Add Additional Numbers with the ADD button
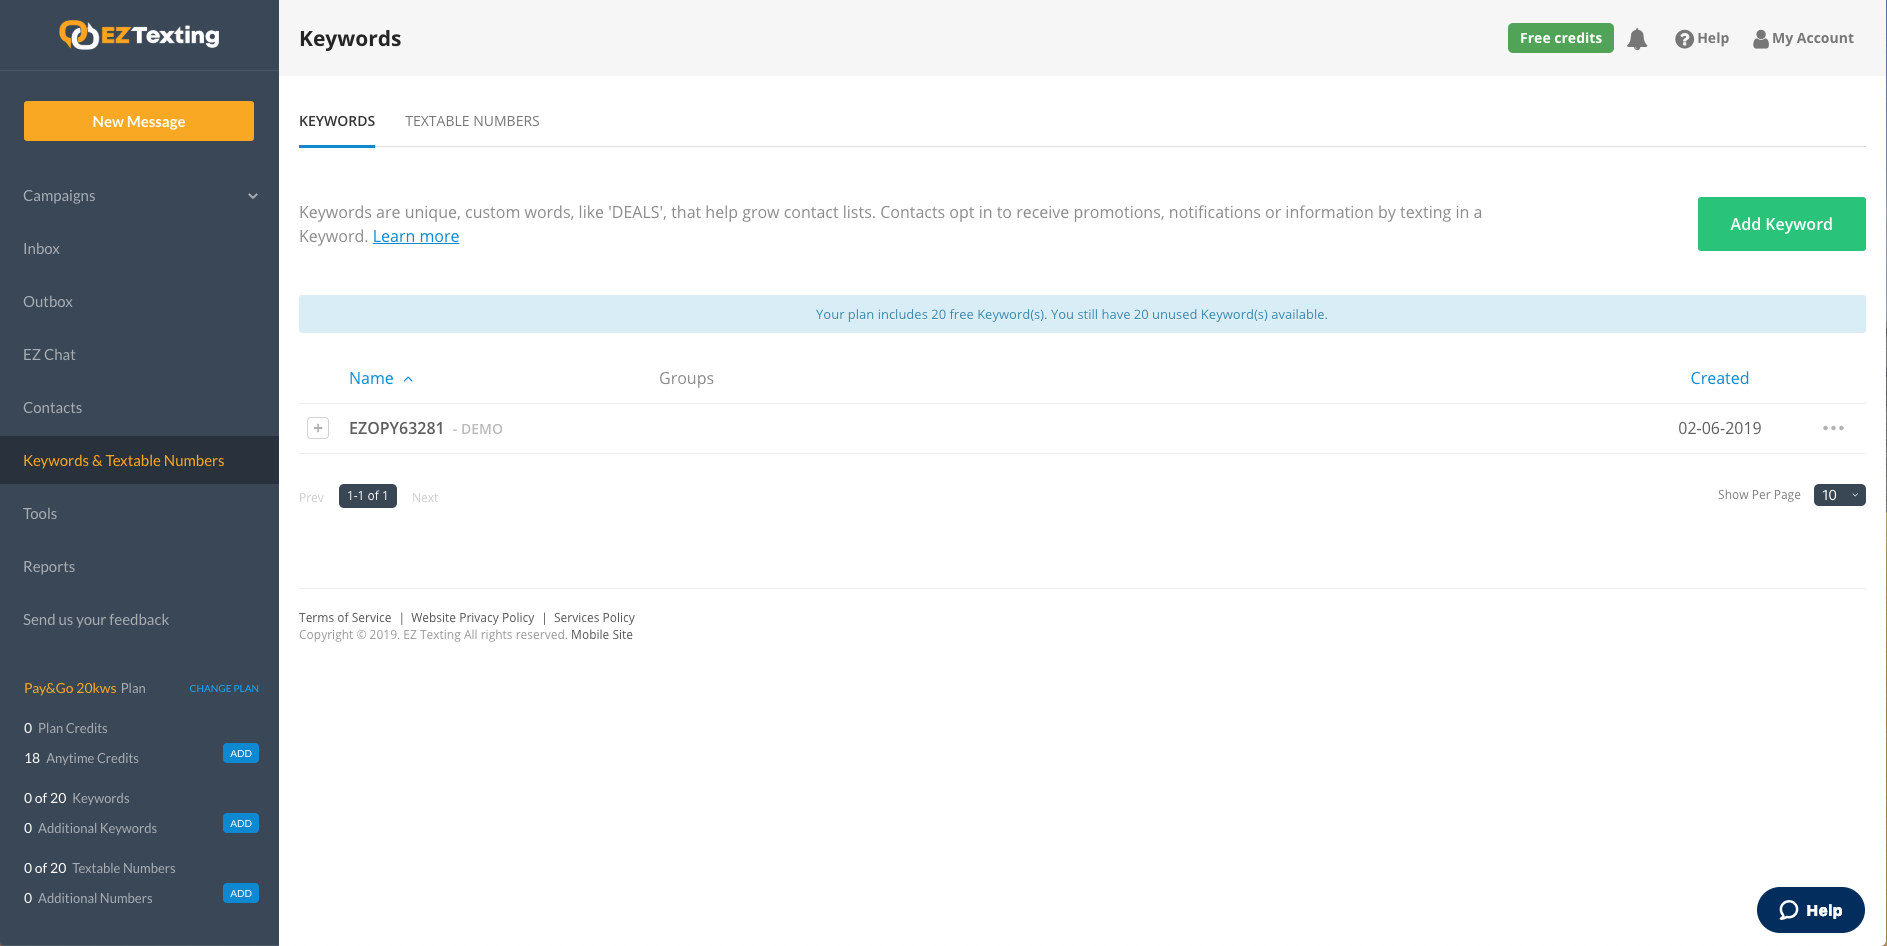Image resolution: width=1887 pixels, height=946 pixels. (241, 893)
